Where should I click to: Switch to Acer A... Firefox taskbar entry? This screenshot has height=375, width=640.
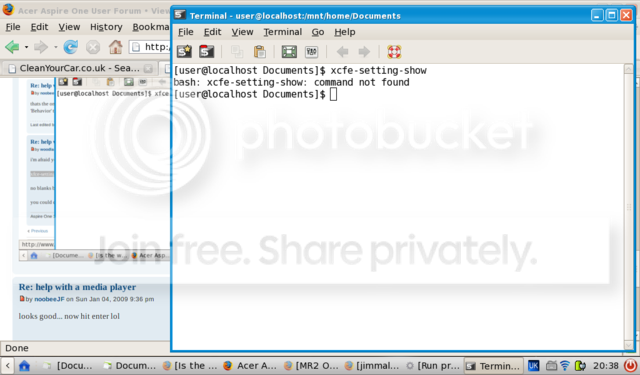pyautogui.click(x=251, y=366)
